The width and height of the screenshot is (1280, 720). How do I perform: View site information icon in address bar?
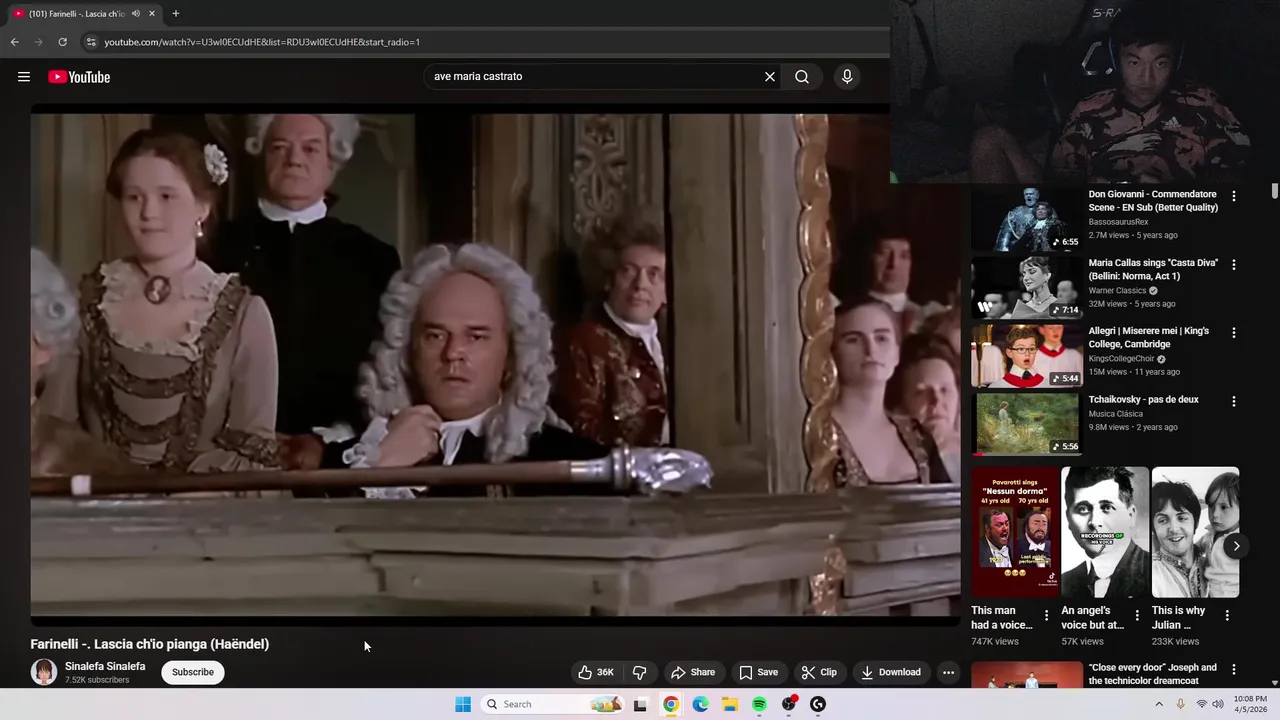[91, 42]
